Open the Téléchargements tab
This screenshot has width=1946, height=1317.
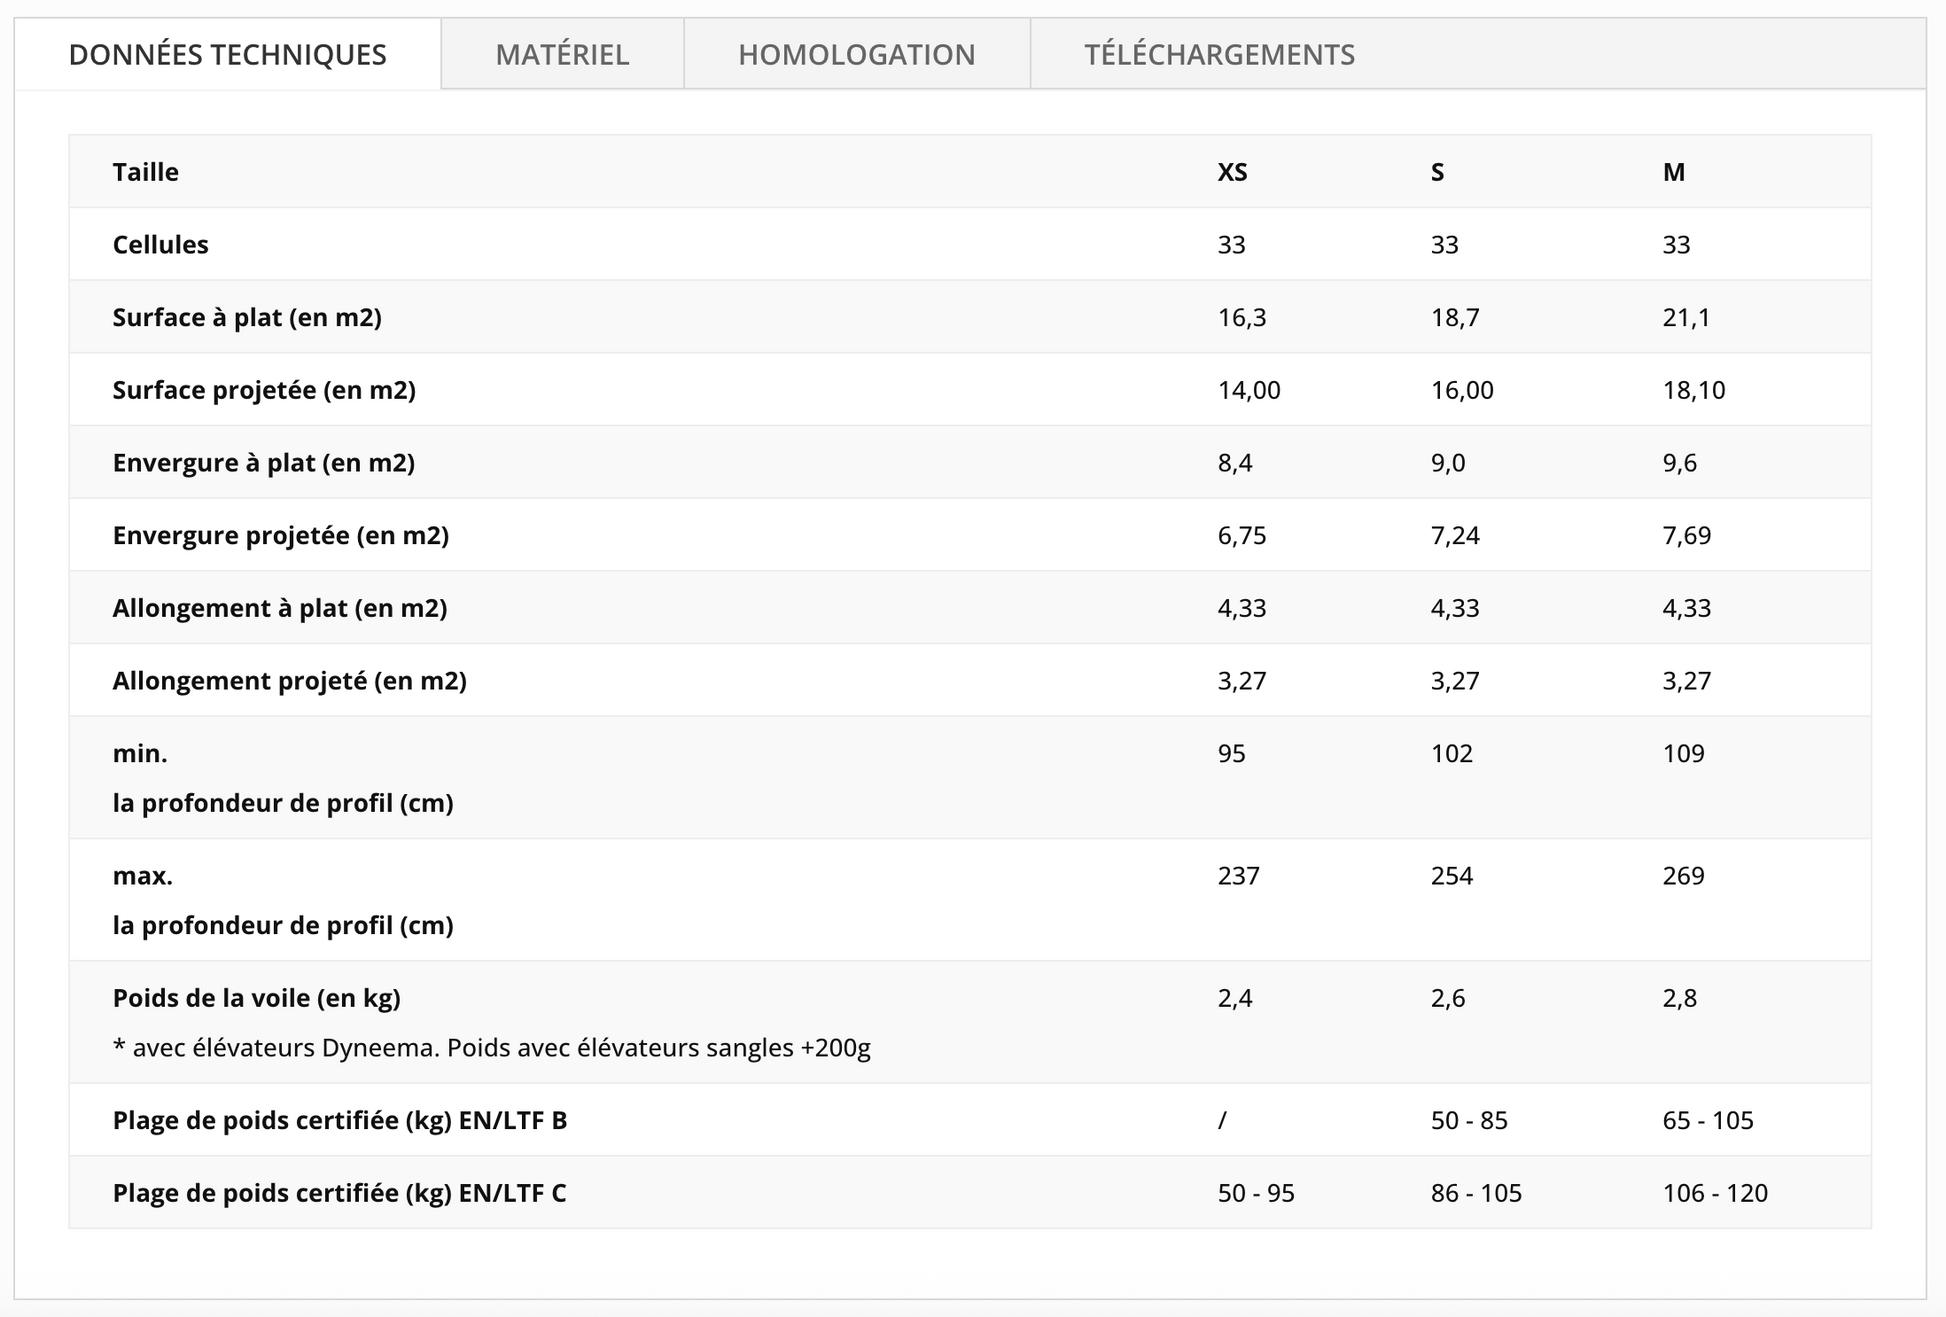(x=1219, y=54)
